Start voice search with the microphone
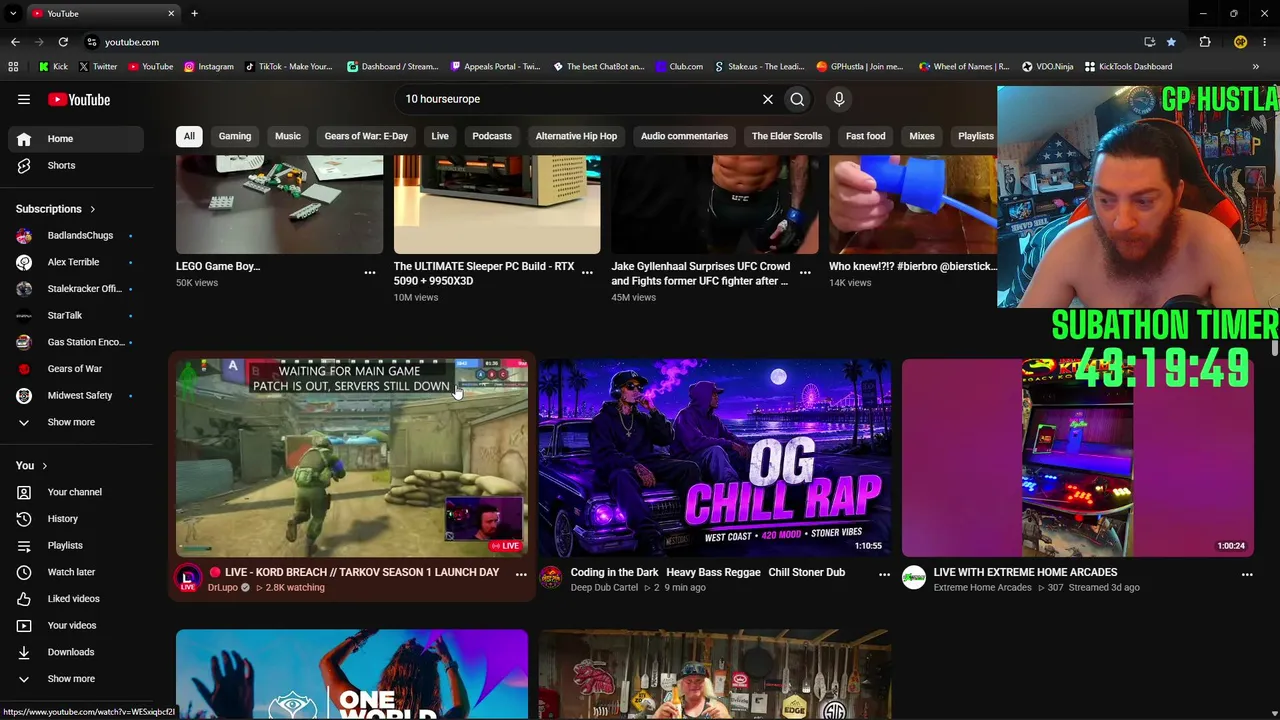This screenshot has width=1280, height=720. pyautogui.click(x=839, y=99)
